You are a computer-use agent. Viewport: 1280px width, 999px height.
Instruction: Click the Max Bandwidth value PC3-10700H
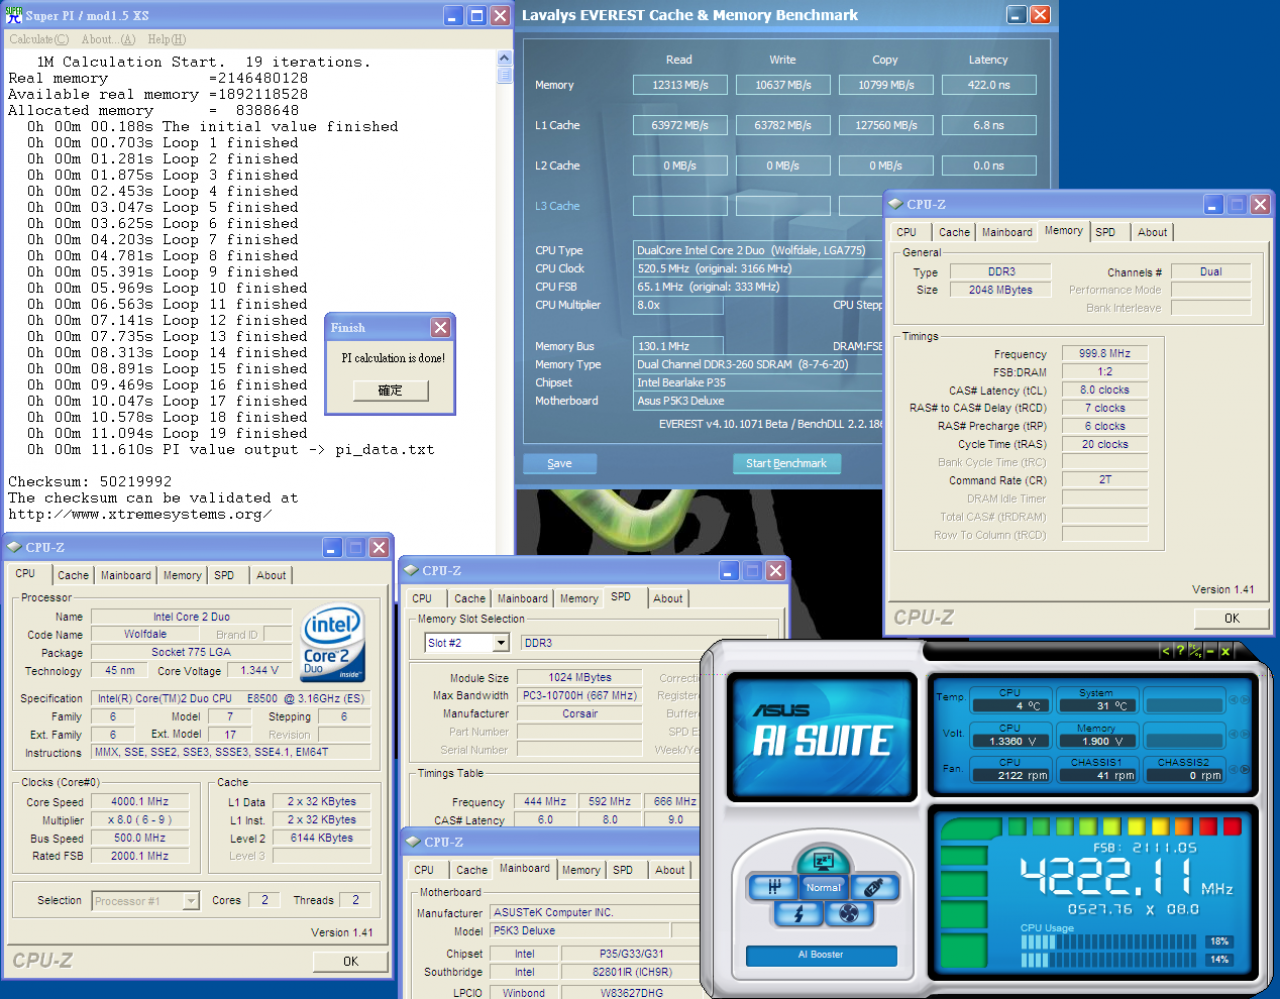coord(580,695)
